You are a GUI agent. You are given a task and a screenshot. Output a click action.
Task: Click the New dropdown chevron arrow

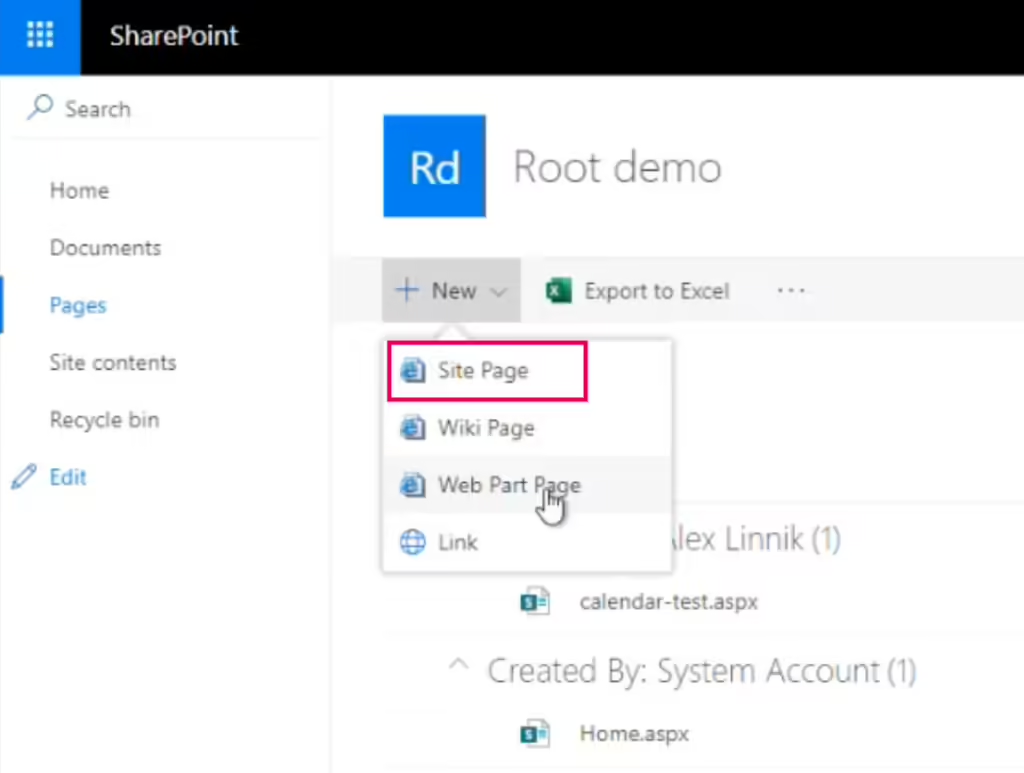[x=498, y=291]
